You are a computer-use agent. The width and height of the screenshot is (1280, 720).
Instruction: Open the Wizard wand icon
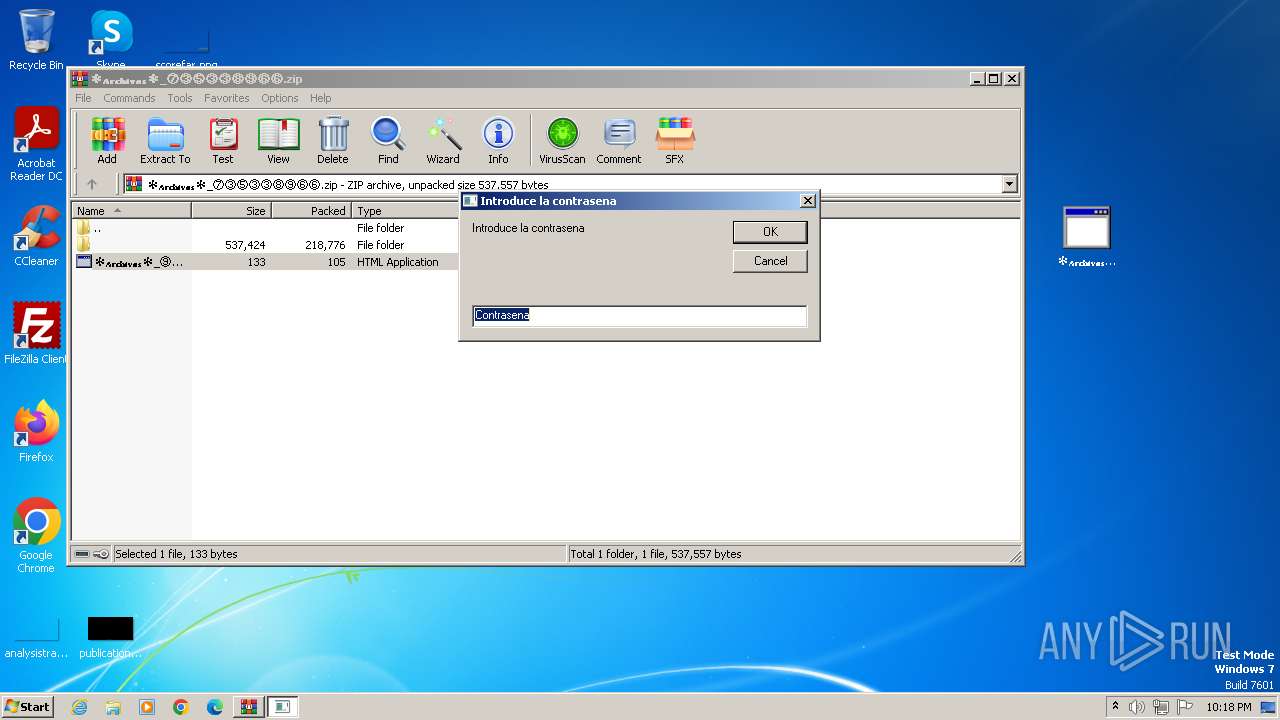pos(443,140)
